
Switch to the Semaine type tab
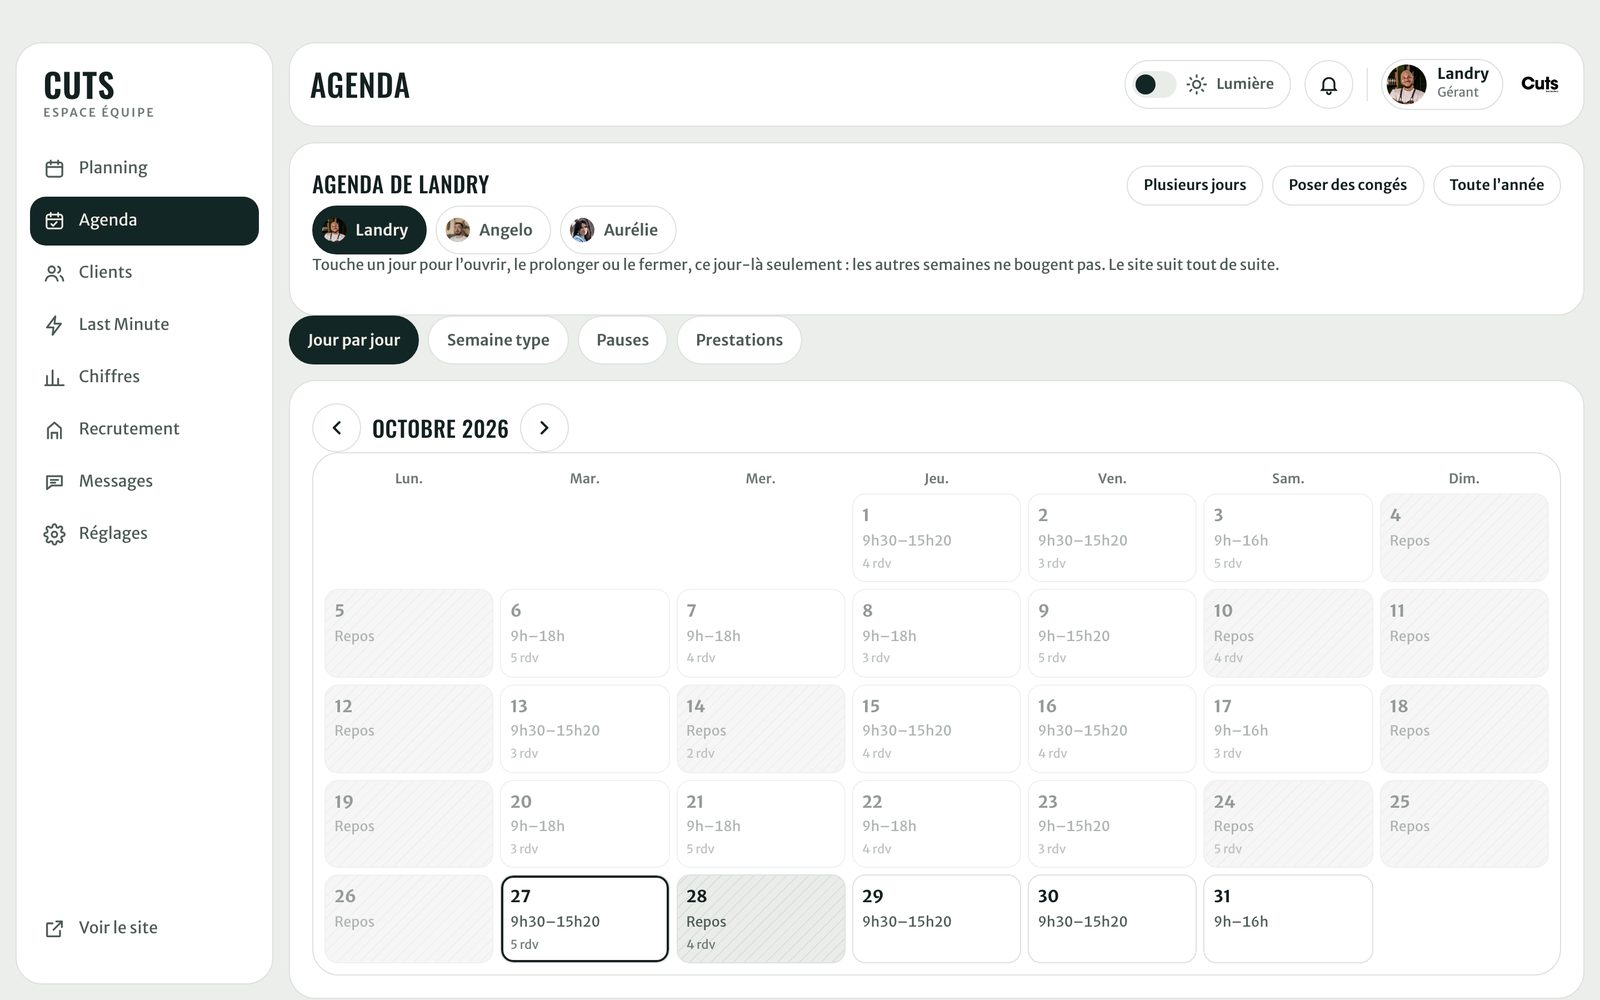click(498, 340)
